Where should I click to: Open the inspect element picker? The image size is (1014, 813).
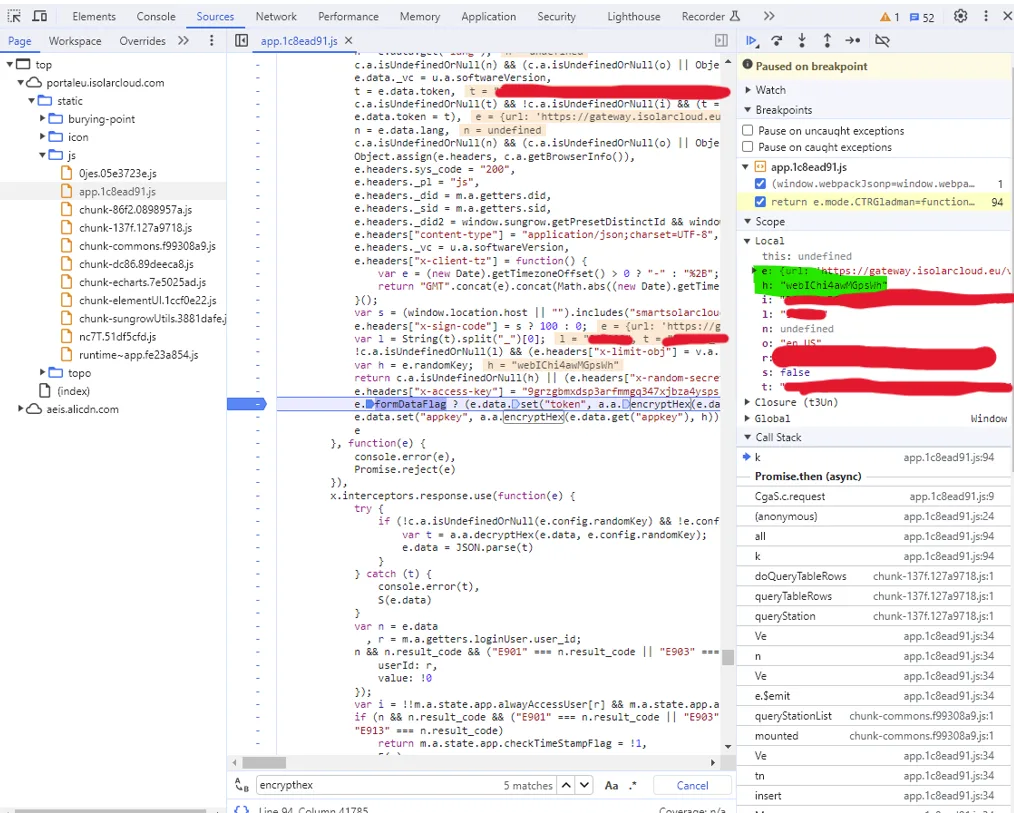(x=14, y=16)
